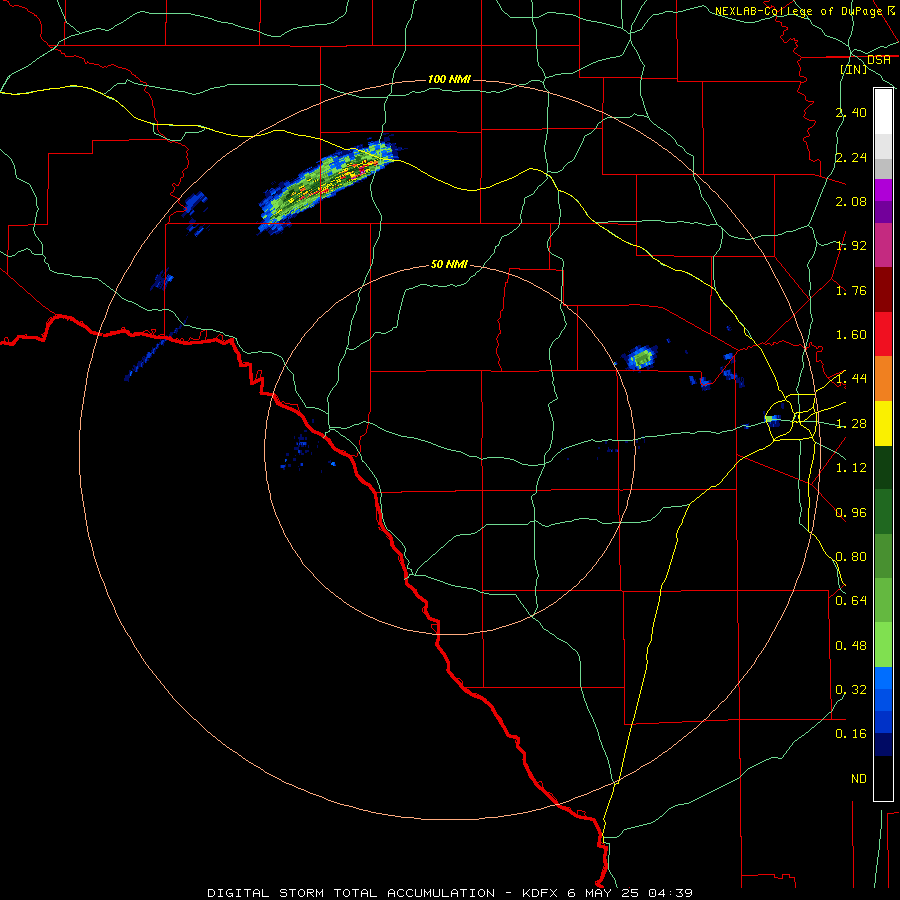This screenshot has height=900, width=900.
Task: Click the light blue swatch above 0.32
Action: point(883,678)
